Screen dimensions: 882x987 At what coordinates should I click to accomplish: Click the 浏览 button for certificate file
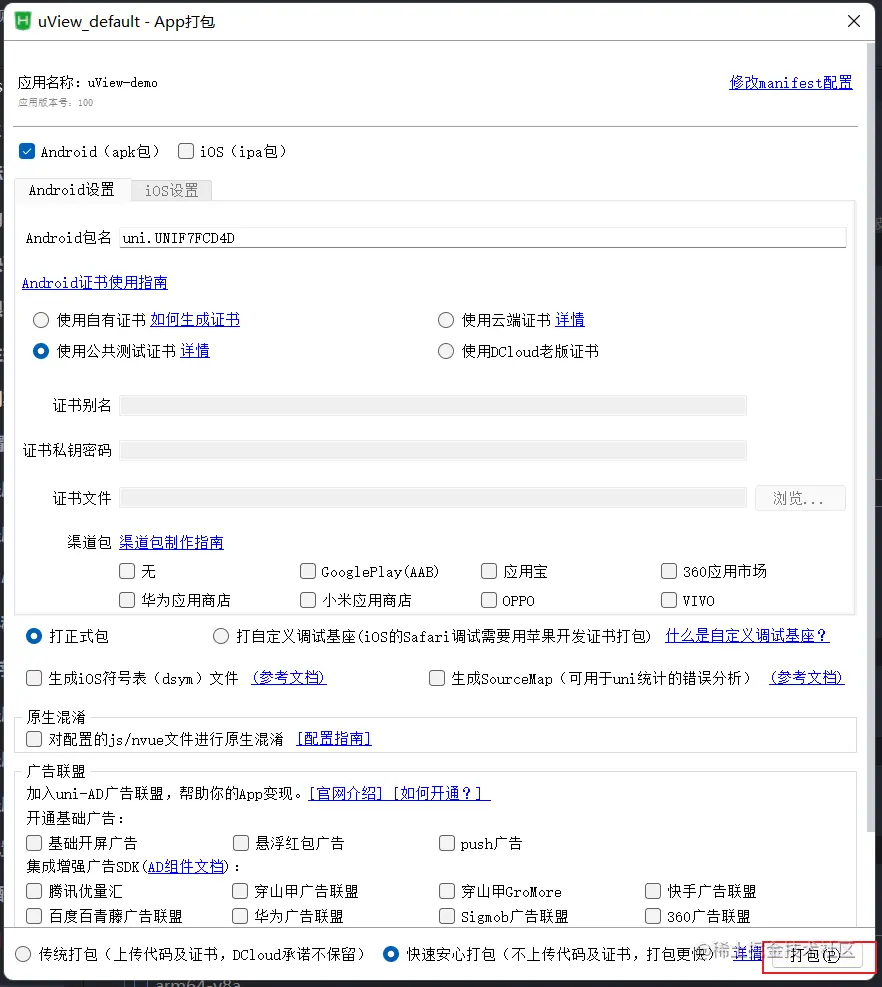[x=799, y=497]
